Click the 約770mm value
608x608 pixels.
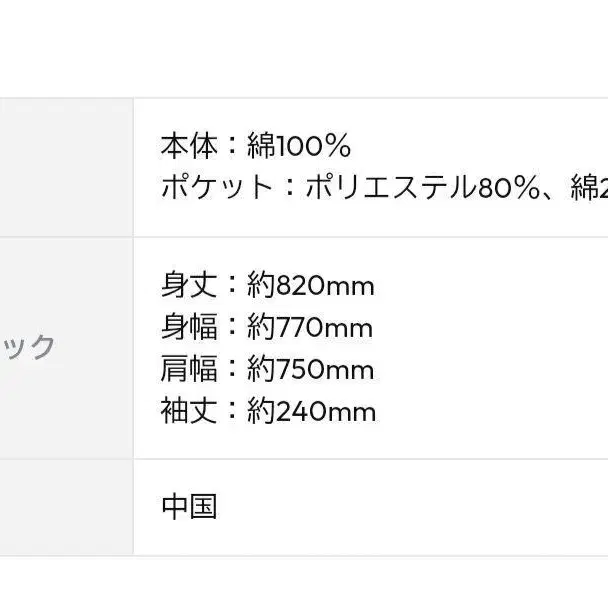pyautogui.click(x=310, y=327)
